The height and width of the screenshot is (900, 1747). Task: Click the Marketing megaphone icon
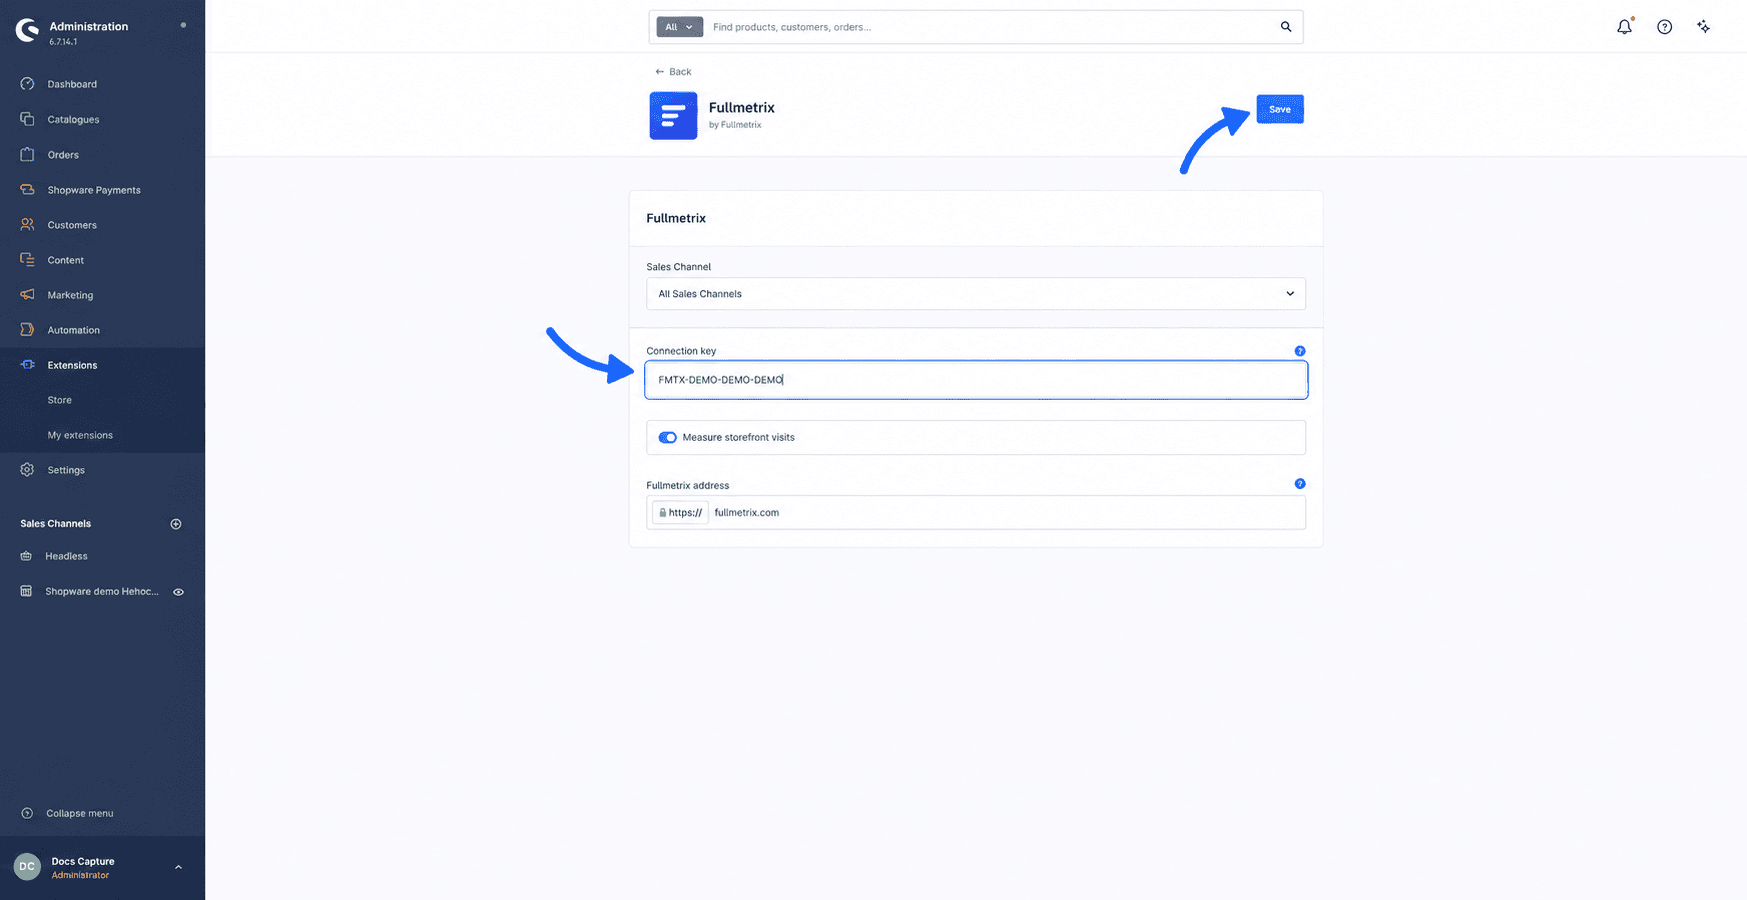[27, 294]
